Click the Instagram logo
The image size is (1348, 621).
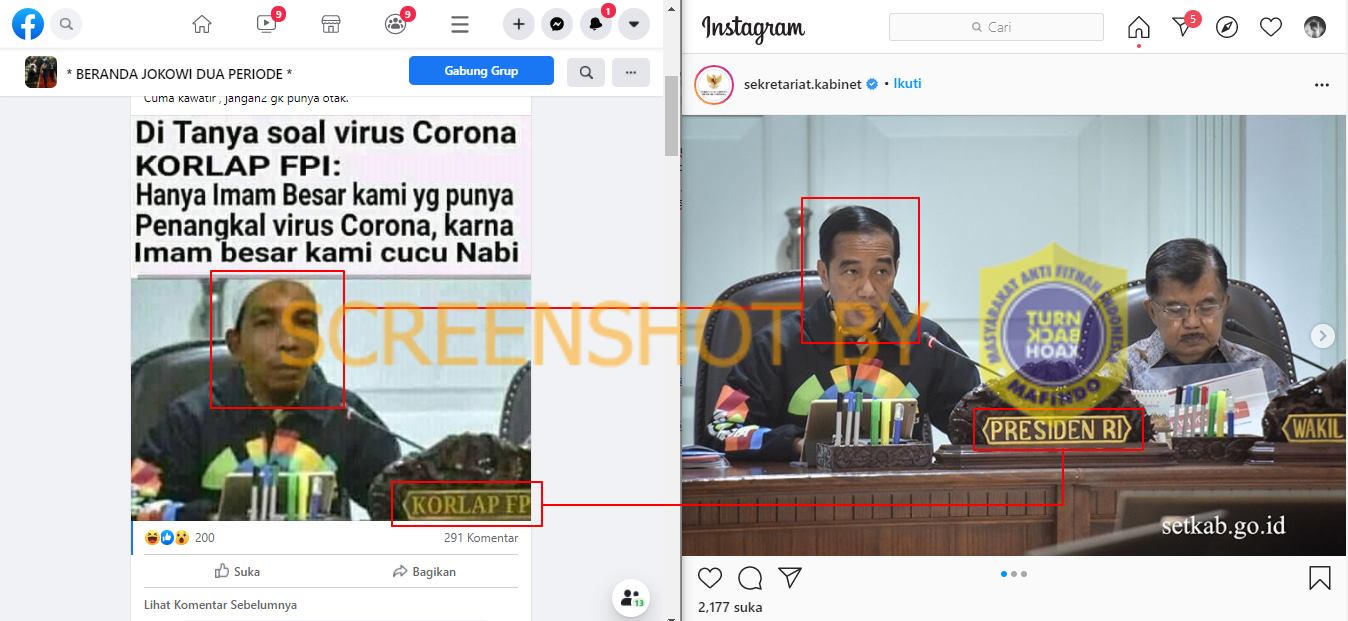coord(753,28)
